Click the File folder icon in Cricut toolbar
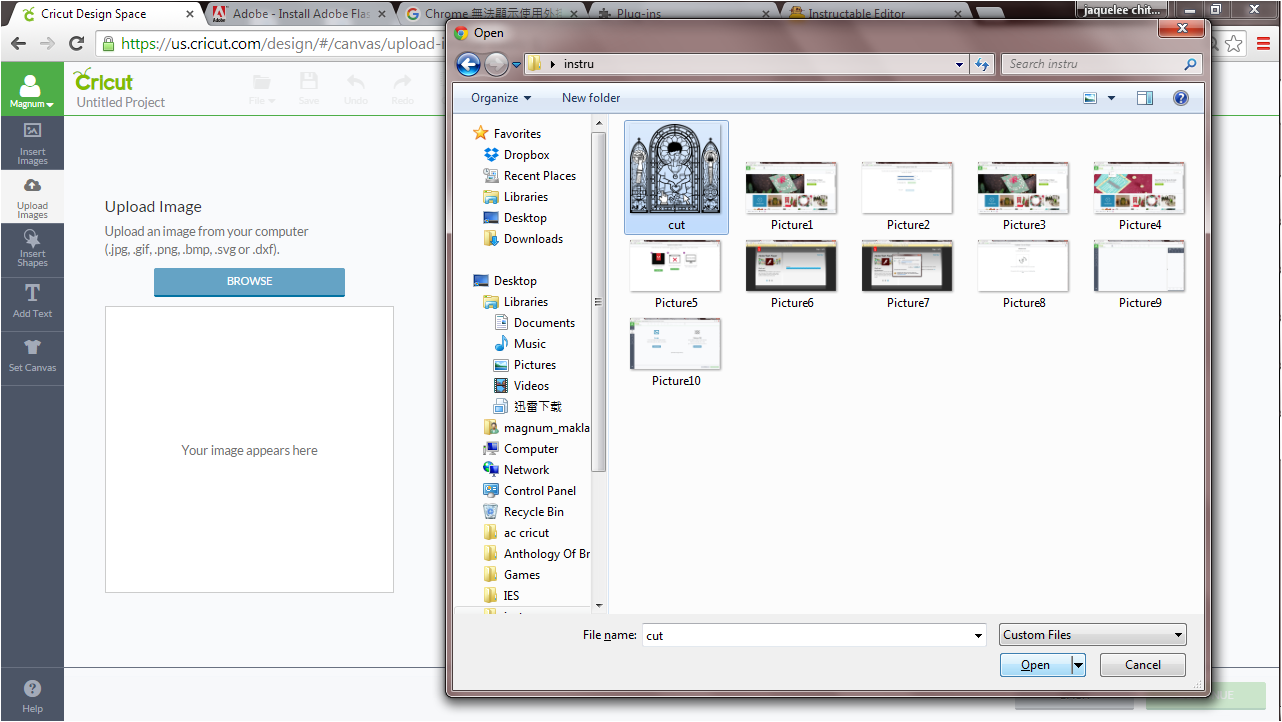 [262, 87]
